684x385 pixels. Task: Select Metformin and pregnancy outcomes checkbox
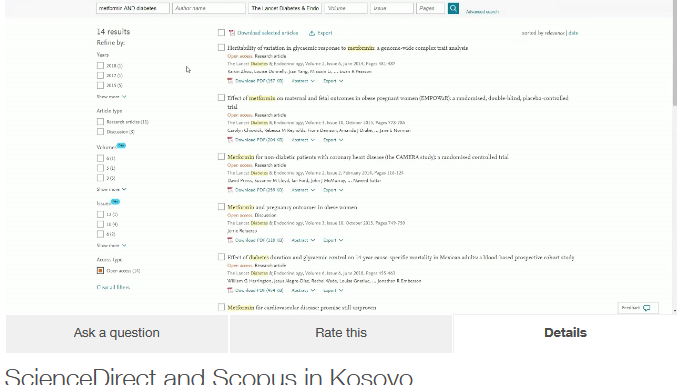coord(222,207)
